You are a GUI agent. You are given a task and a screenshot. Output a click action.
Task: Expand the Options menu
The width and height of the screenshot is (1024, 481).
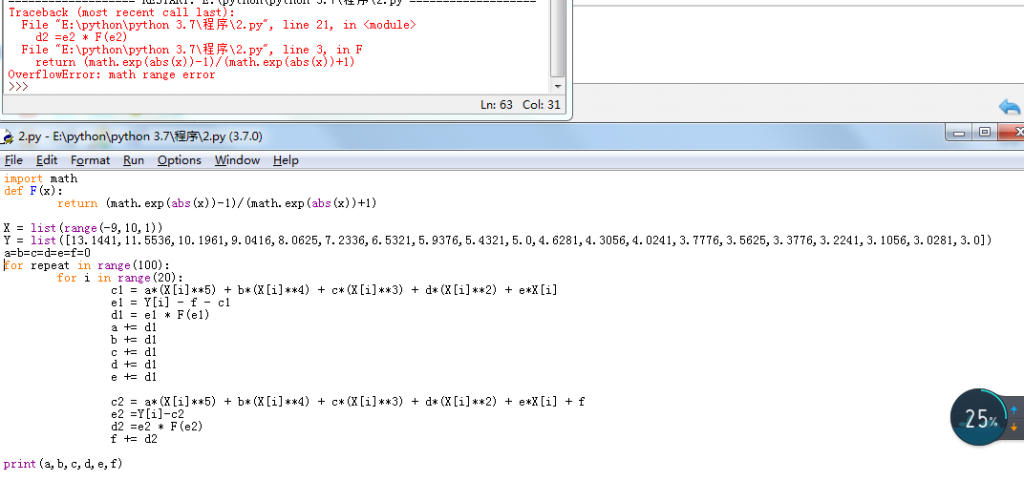179,160
